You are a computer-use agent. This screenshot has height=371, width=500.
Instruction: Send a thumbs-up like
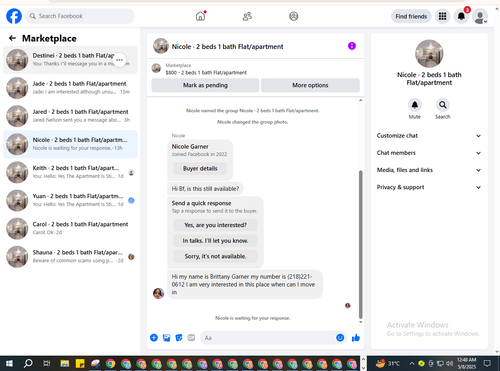coord(356,338)
